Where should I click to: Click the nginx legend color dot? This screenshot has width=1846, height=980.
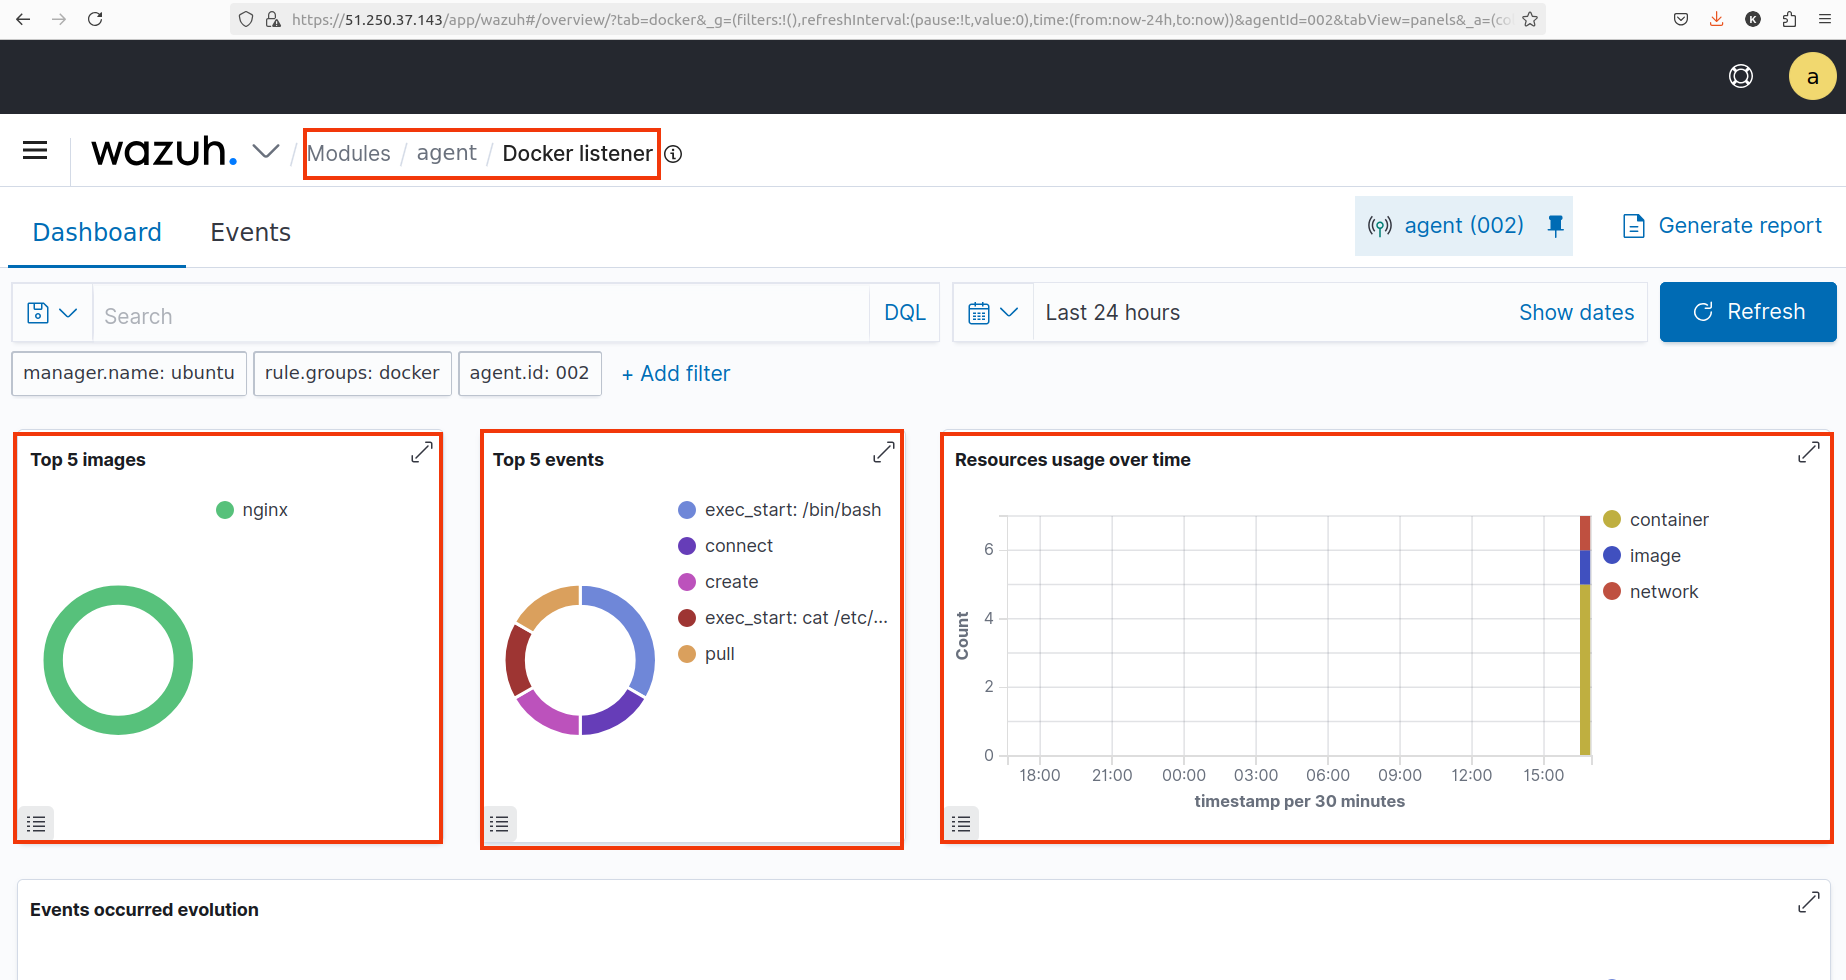pos(225,510)
